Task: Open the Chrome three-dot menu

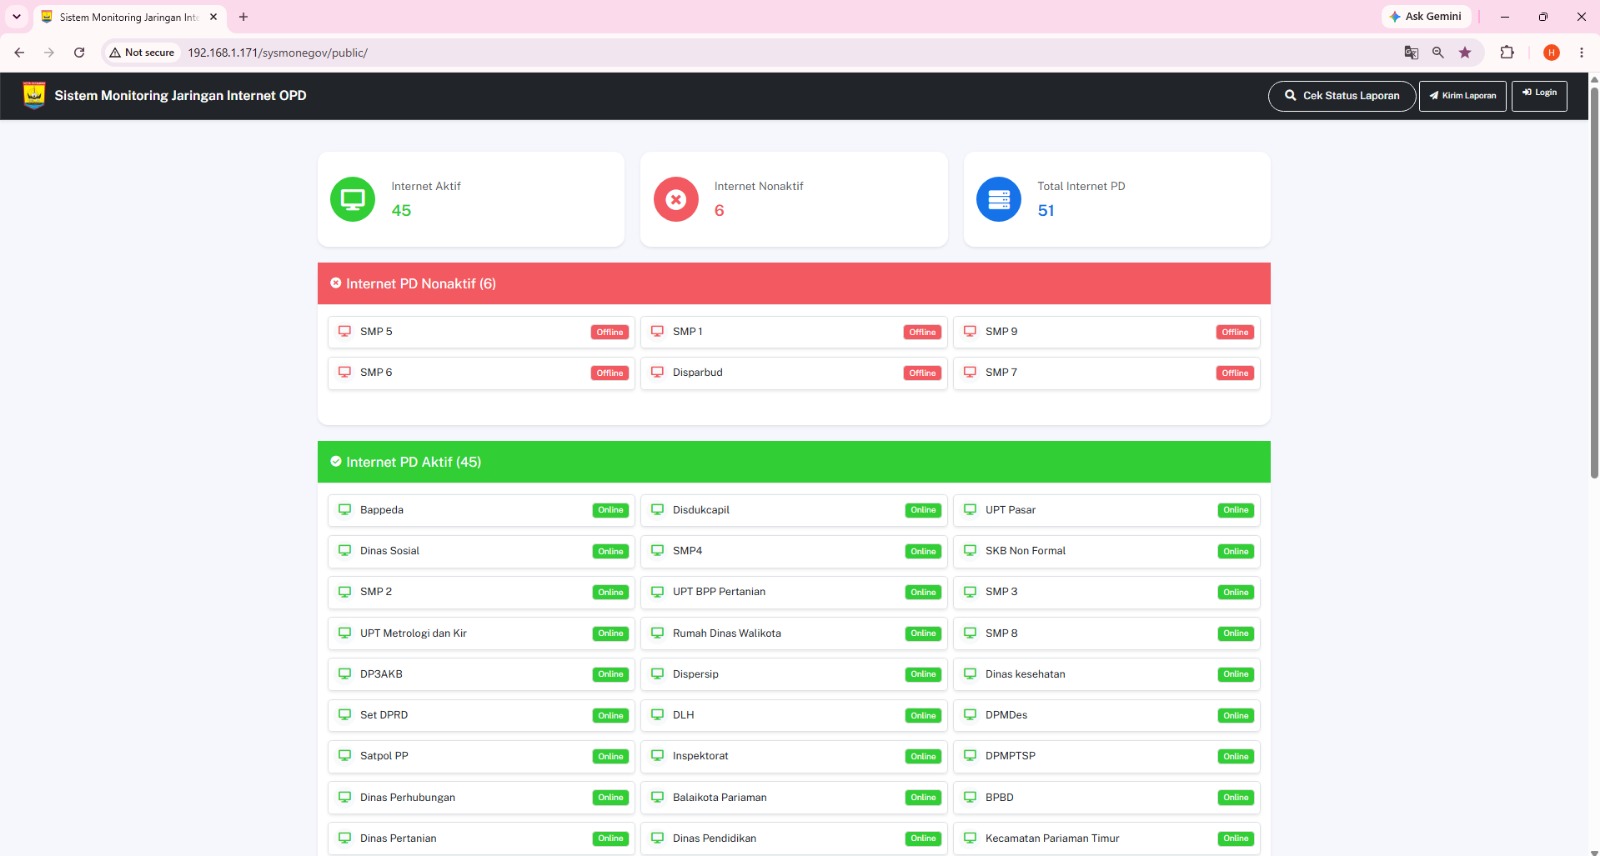Action: point(1581,52)
